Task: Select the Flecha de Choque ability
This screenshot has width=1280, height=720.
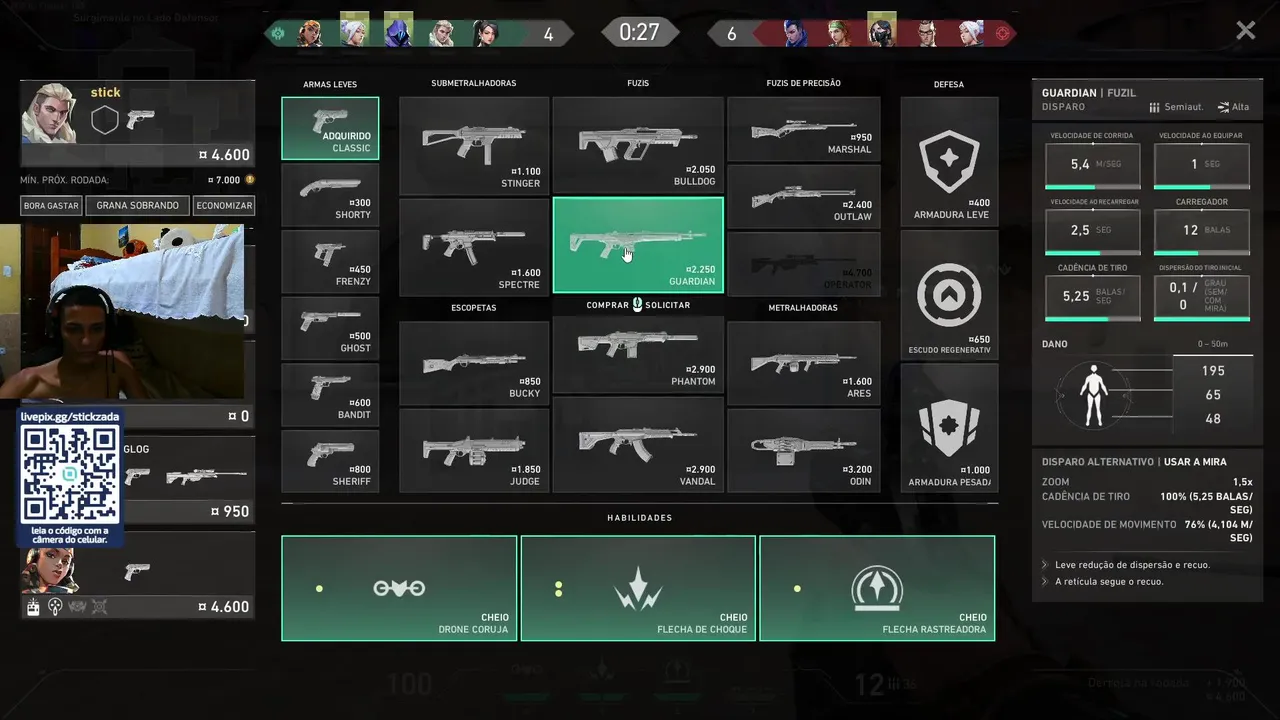Action: click(638, 588)
